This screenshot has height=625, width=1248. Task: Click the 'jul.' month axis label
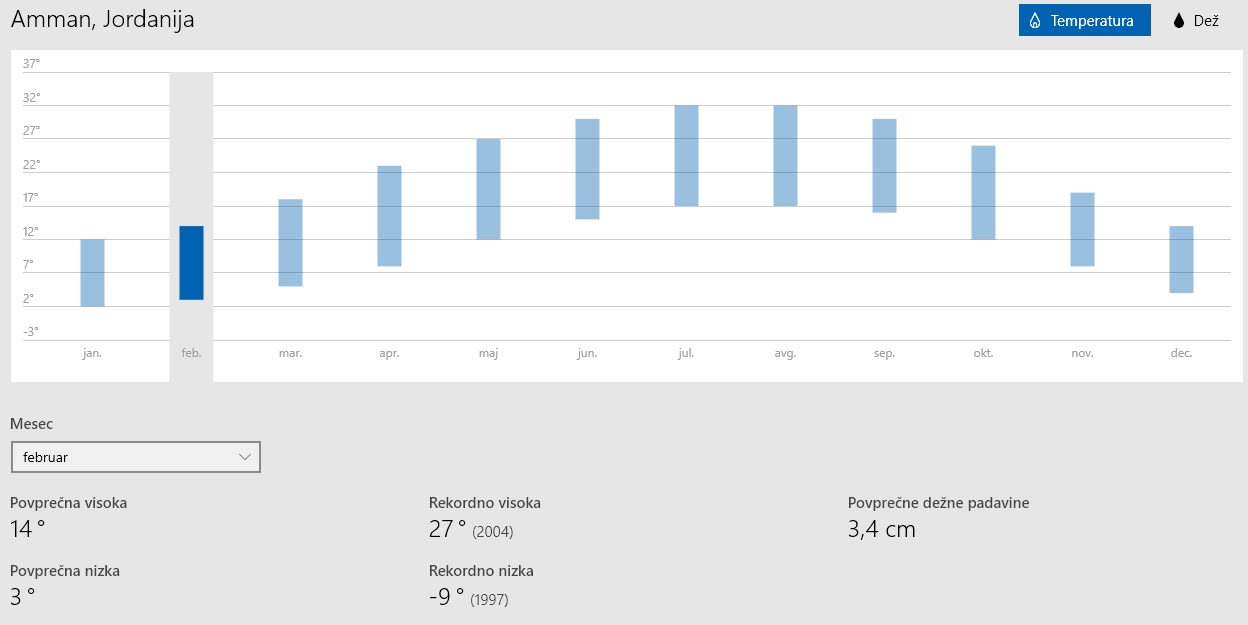pos(686,353)
